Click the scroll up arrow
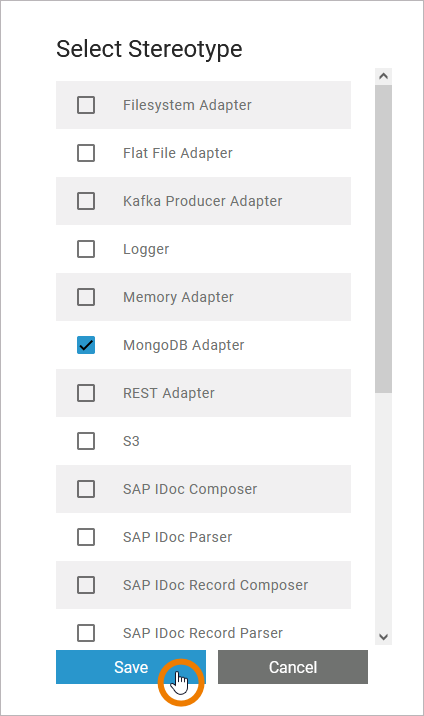The height and width of the screenshot is (716, 424). pyautogui.click(x=383, y=76)
